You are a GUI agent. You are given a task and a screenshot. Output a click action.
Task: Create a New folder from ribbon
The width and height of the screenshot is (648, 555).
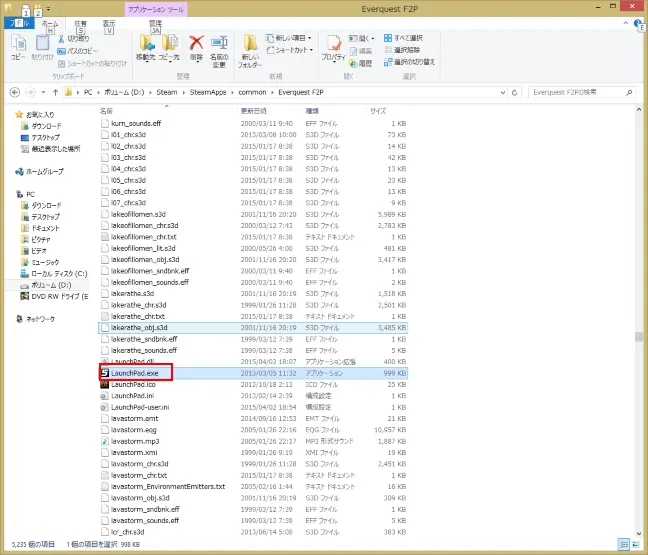point(250,51)
